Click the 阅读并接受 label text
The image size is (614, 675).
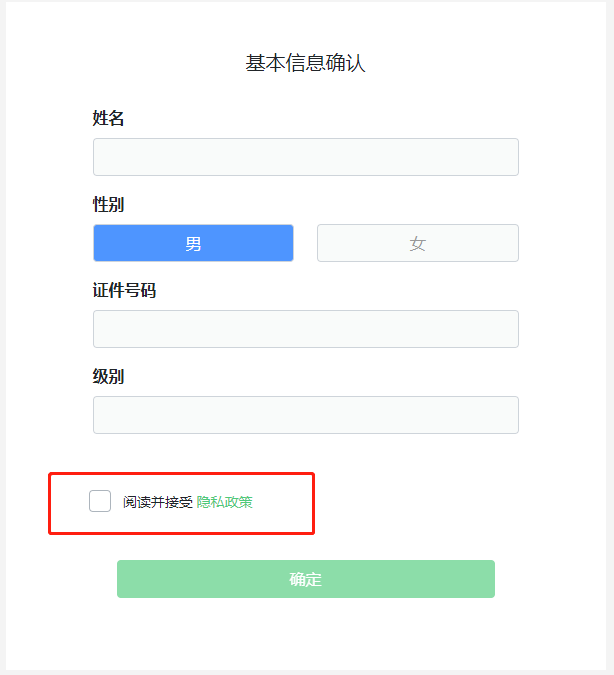point(157,502)
